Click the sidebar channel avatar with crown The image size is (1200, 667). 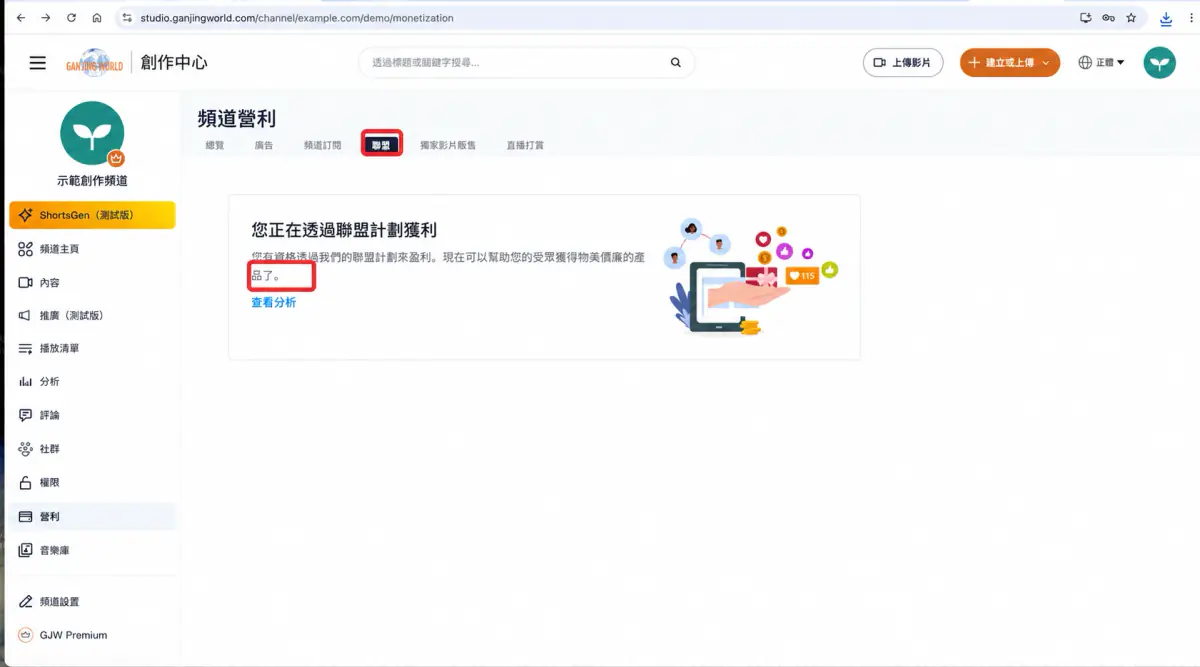click(x=92, y=133)
